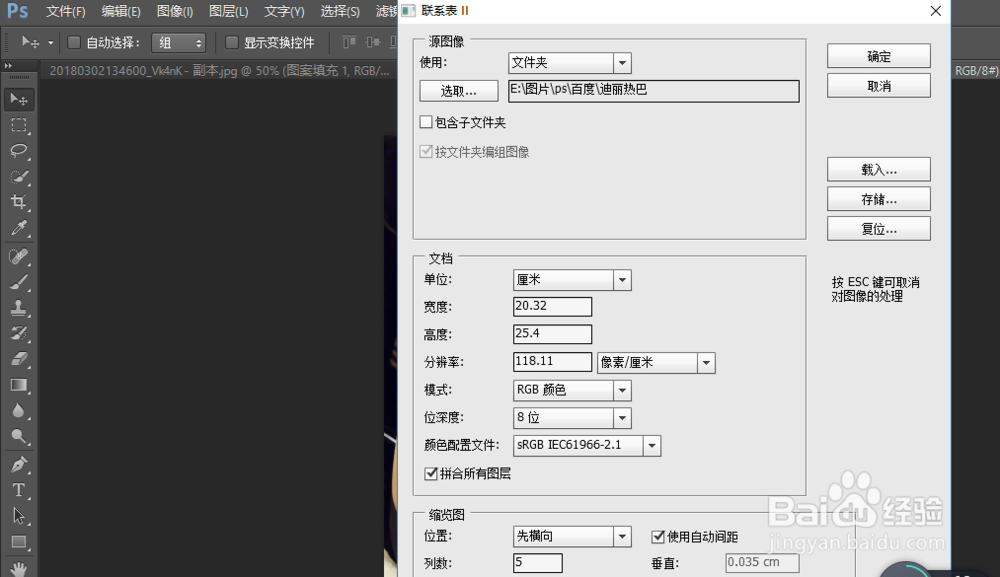Uncheck the 拼合所有图层 option
Image resolution: width=1000 pixels, height=577 pixels.
point(431,474)
